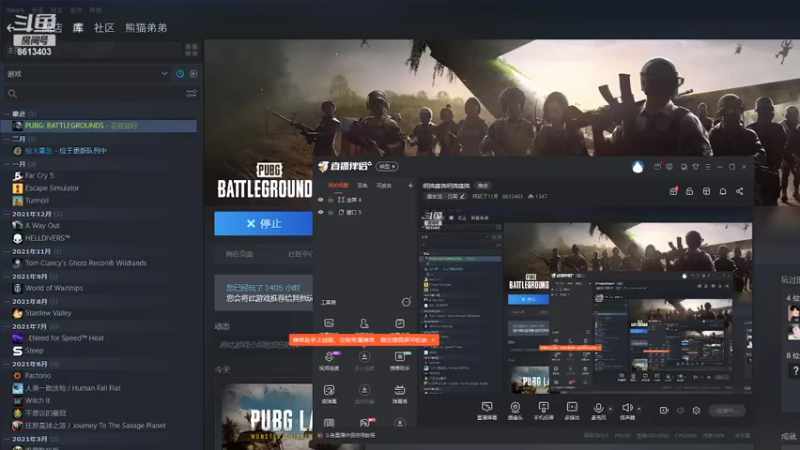Click 修改 button beside stream title
The height and width of the screenshot is (450, 800).
[x=483, y=186]
